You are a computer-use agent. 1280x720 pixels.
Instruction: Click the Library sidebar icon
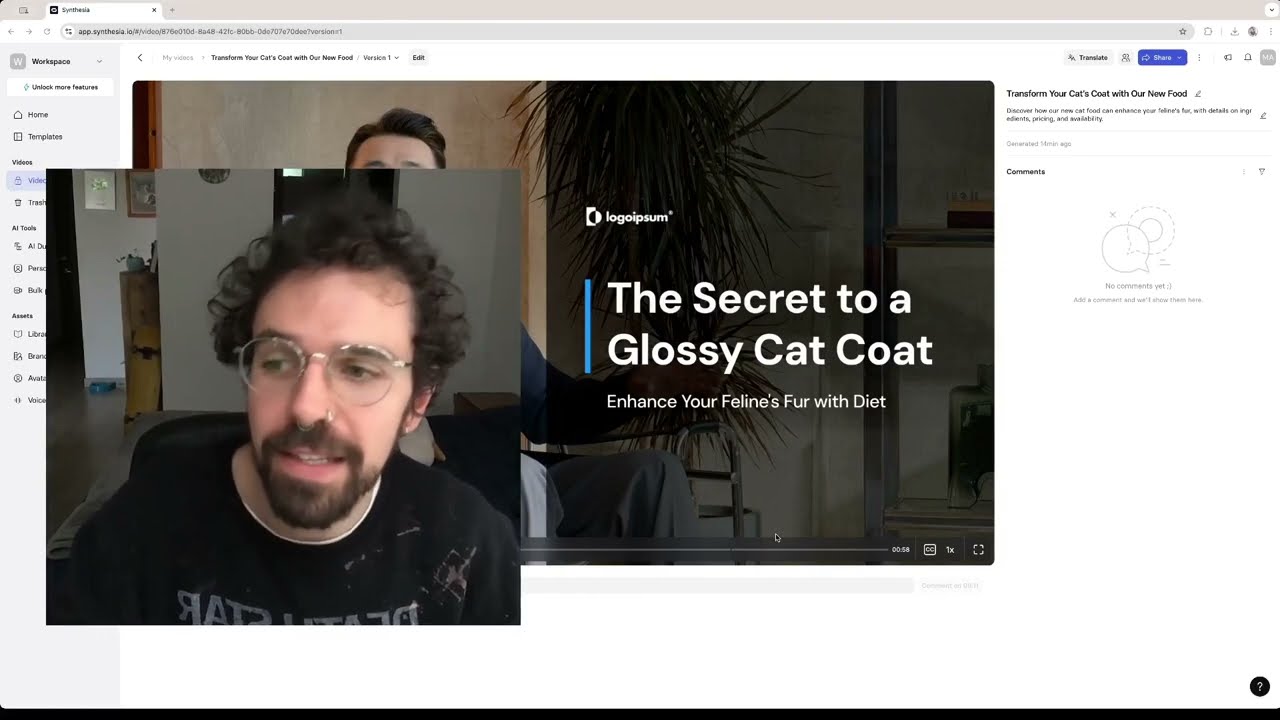pyautogui.click(x=18, y=335)
